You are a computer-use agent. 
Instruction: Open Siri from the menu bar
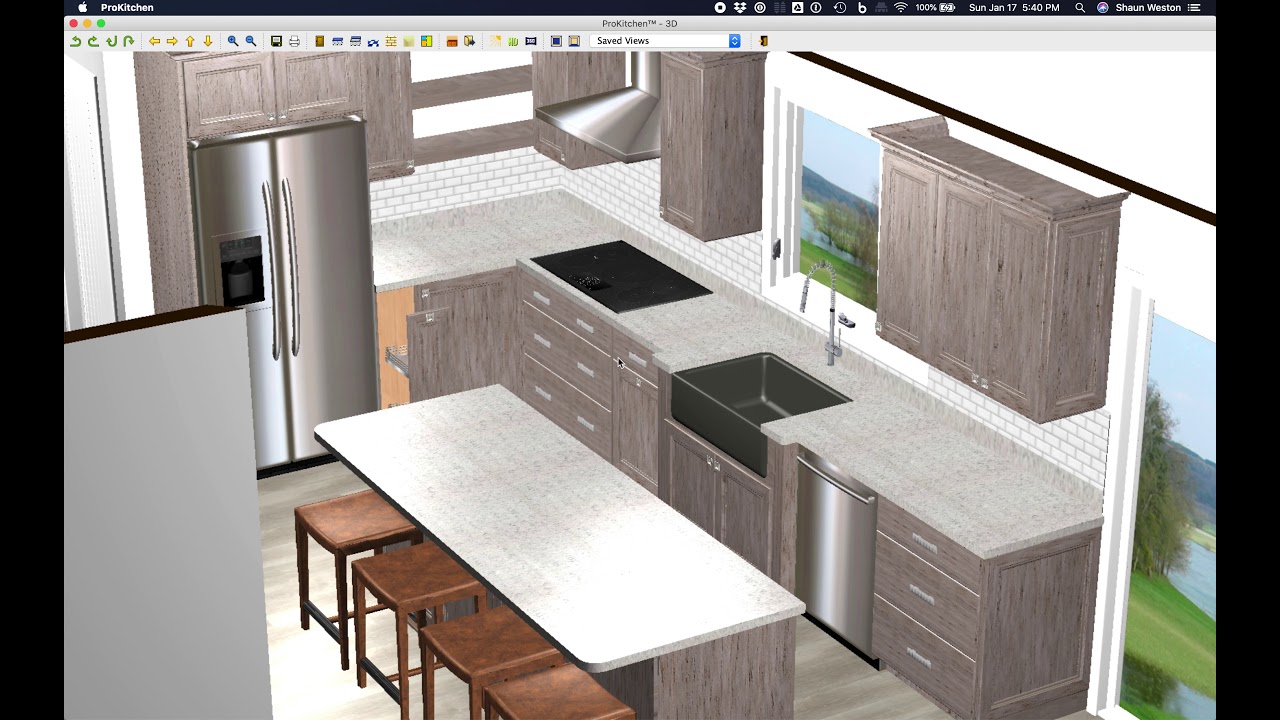(x=1103, y=7)
